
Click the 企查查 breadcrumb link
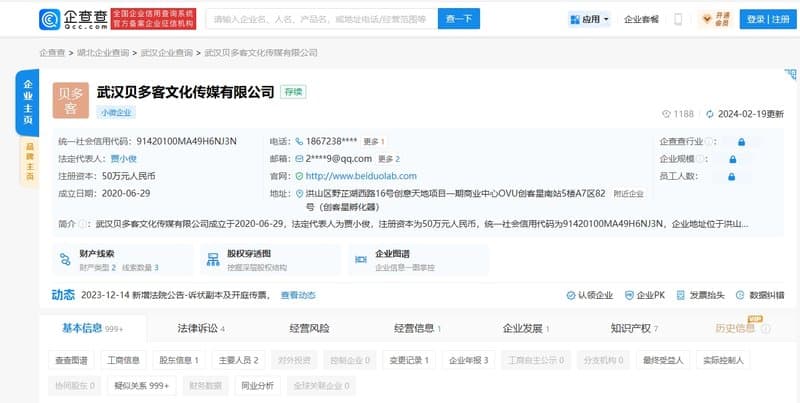pyautogui.click(x=52, y=53)
